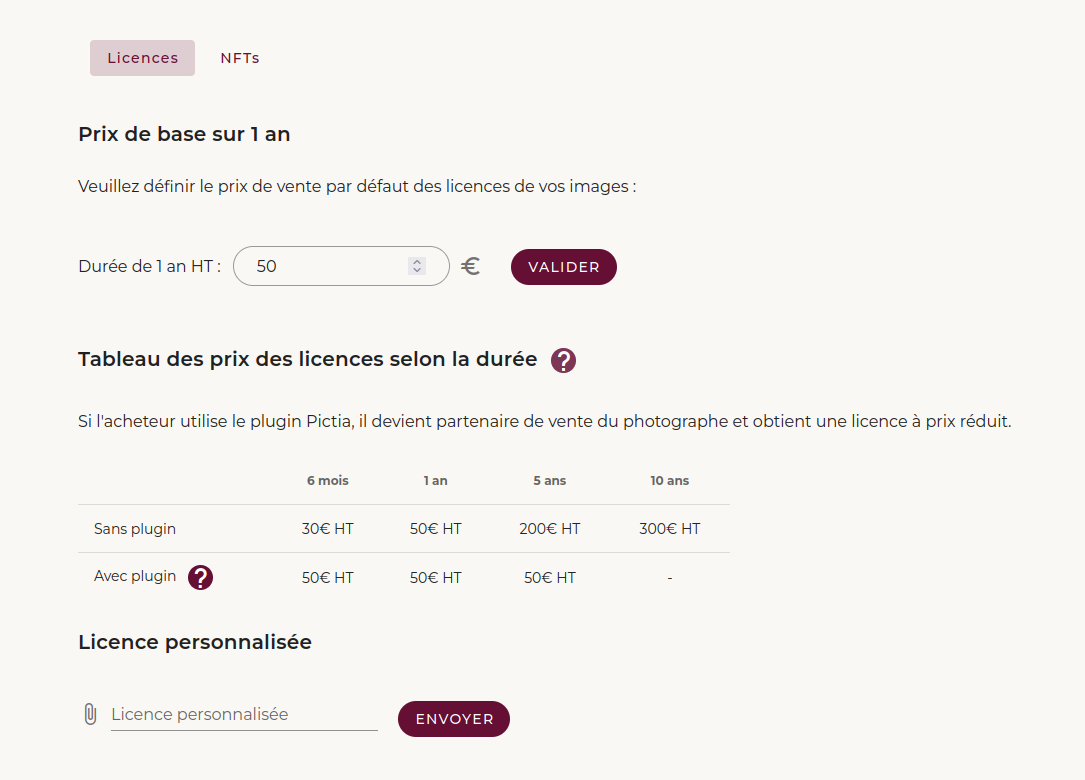Decrease the 1-year price with the down arrow
This screenshot has width=1085, height=780.
(417, 271)
